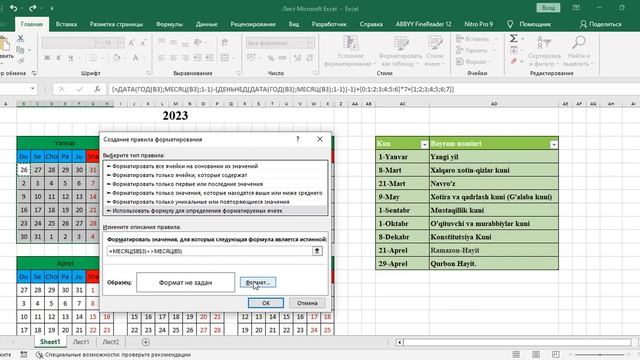Click the dialog help question mark
640x360 pixels.
(x=298, y=139)
